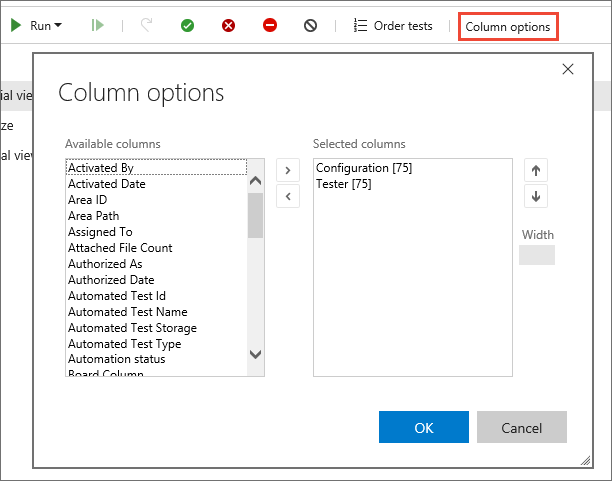Click the Width input field
The image size is (612, 481).
(x=536, y=255)
